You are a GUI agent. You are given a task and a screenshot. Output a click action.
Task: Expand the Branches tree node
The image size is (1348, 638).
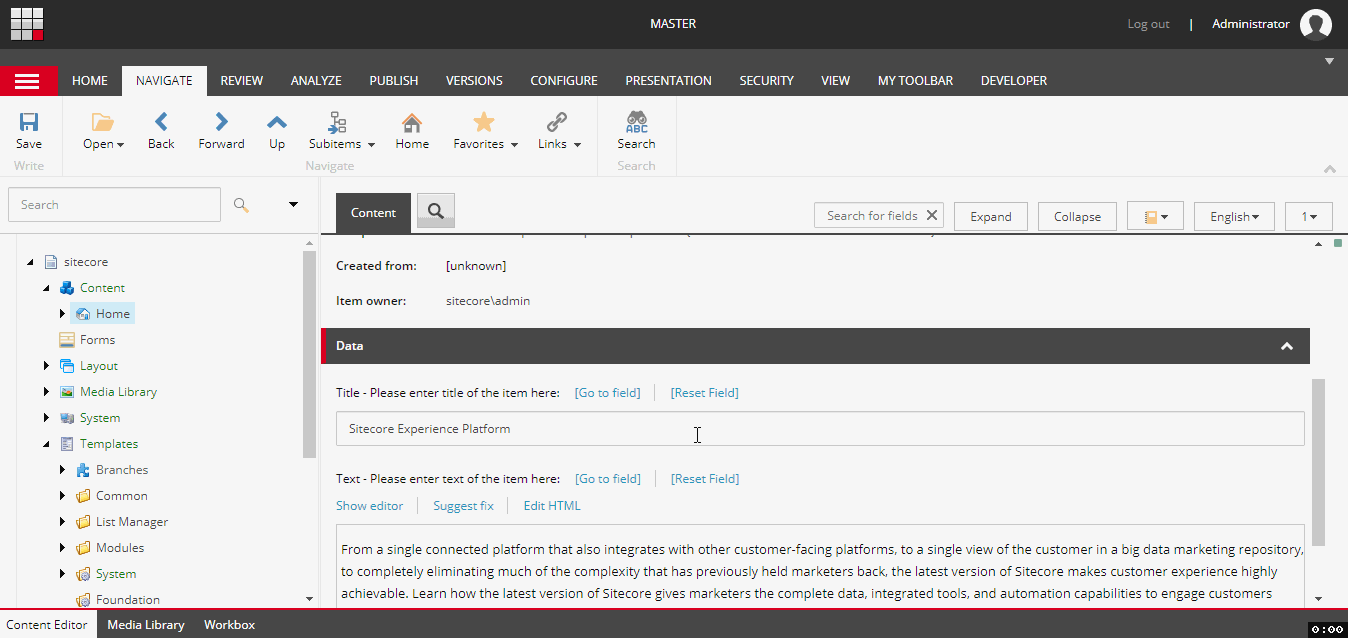click(62, 470)
